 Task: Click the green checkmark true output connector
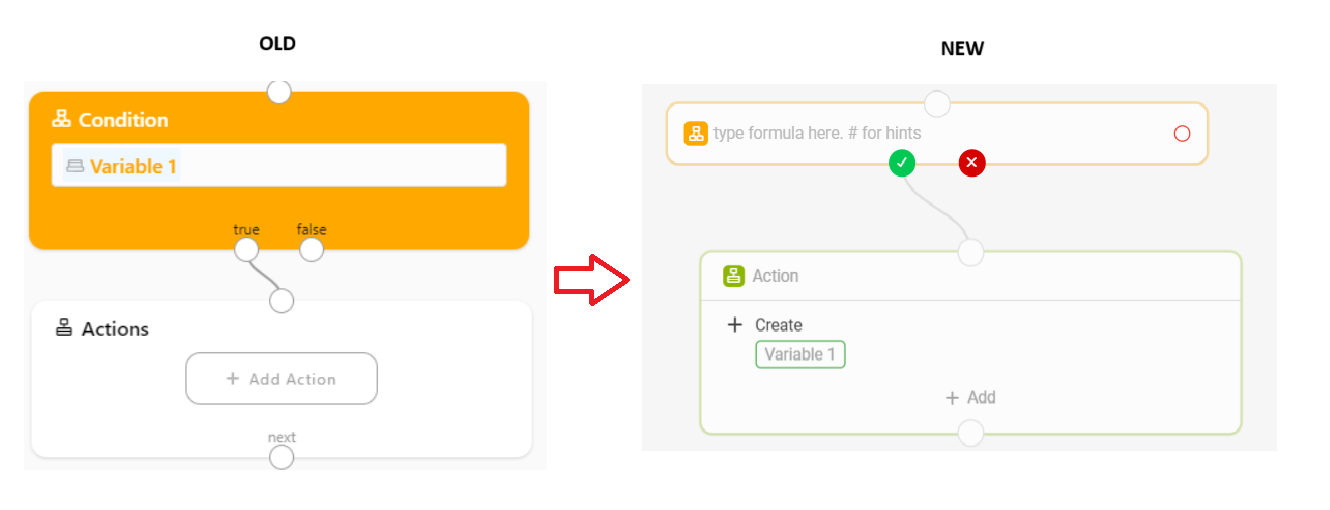pyautogui.click(x=902, y=162)
